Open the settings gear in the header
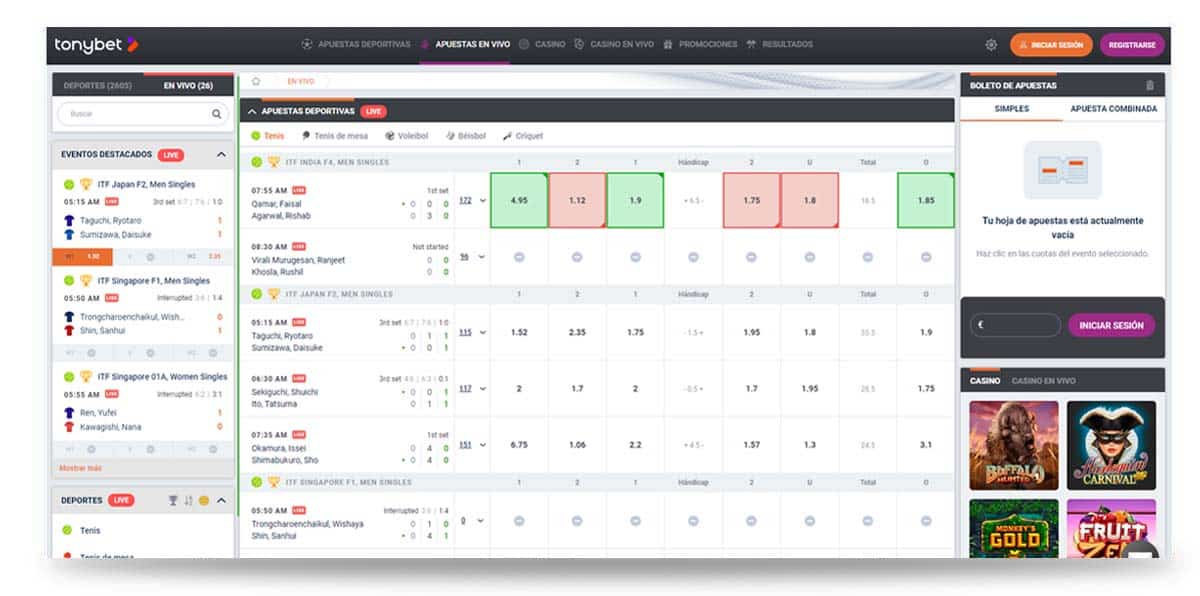Image resolution: width=1200 pixels, height=596 pixels. click(991, 45)
